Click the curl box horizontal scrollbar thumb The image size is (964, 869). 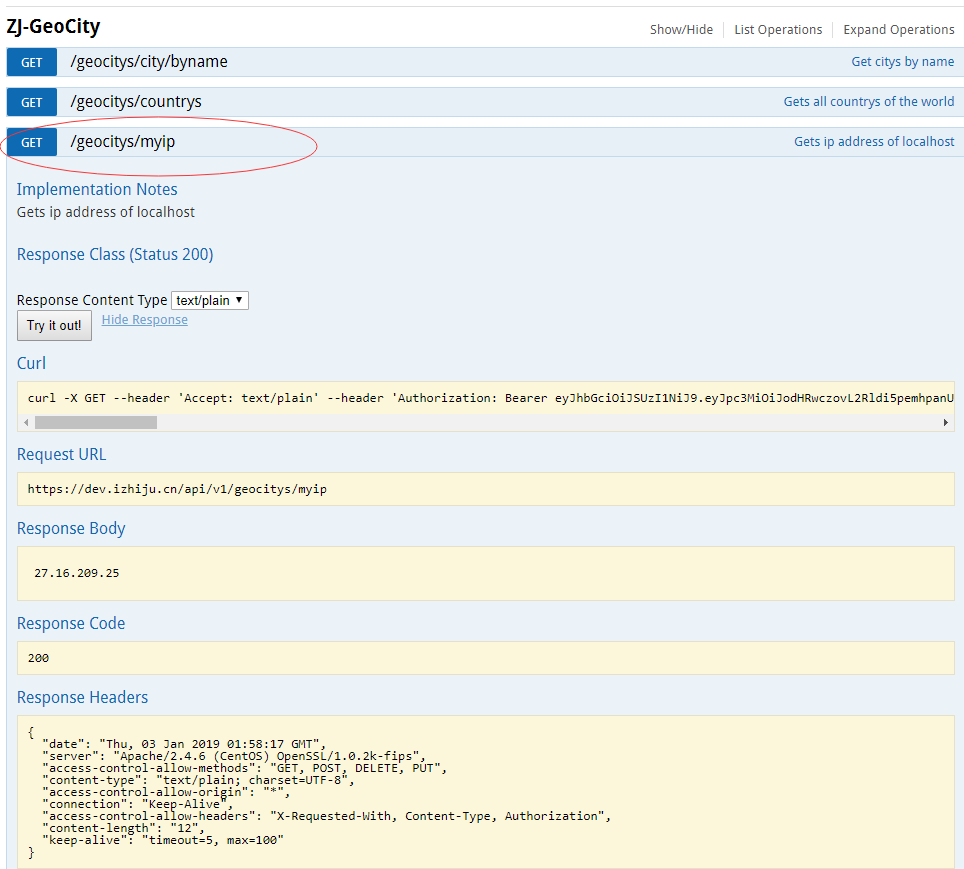96,423
